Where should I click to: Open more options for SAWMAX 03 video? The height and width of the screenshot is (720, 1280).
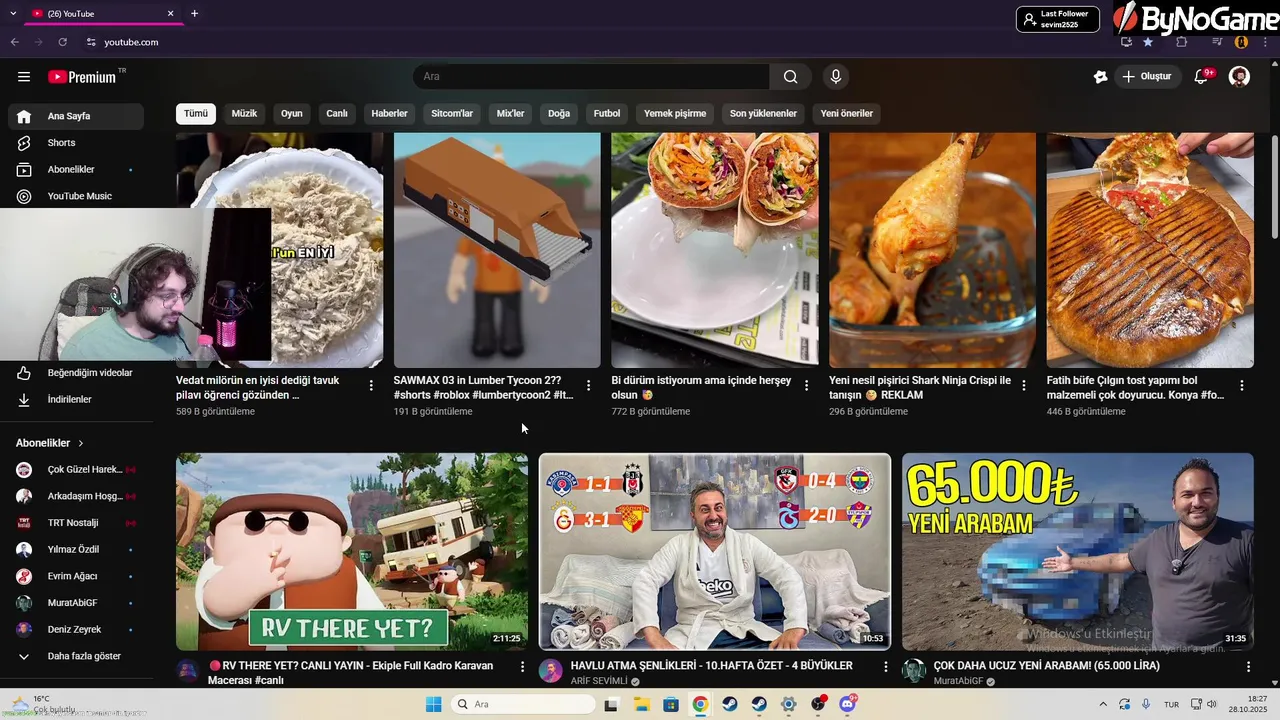click(588, 385)
